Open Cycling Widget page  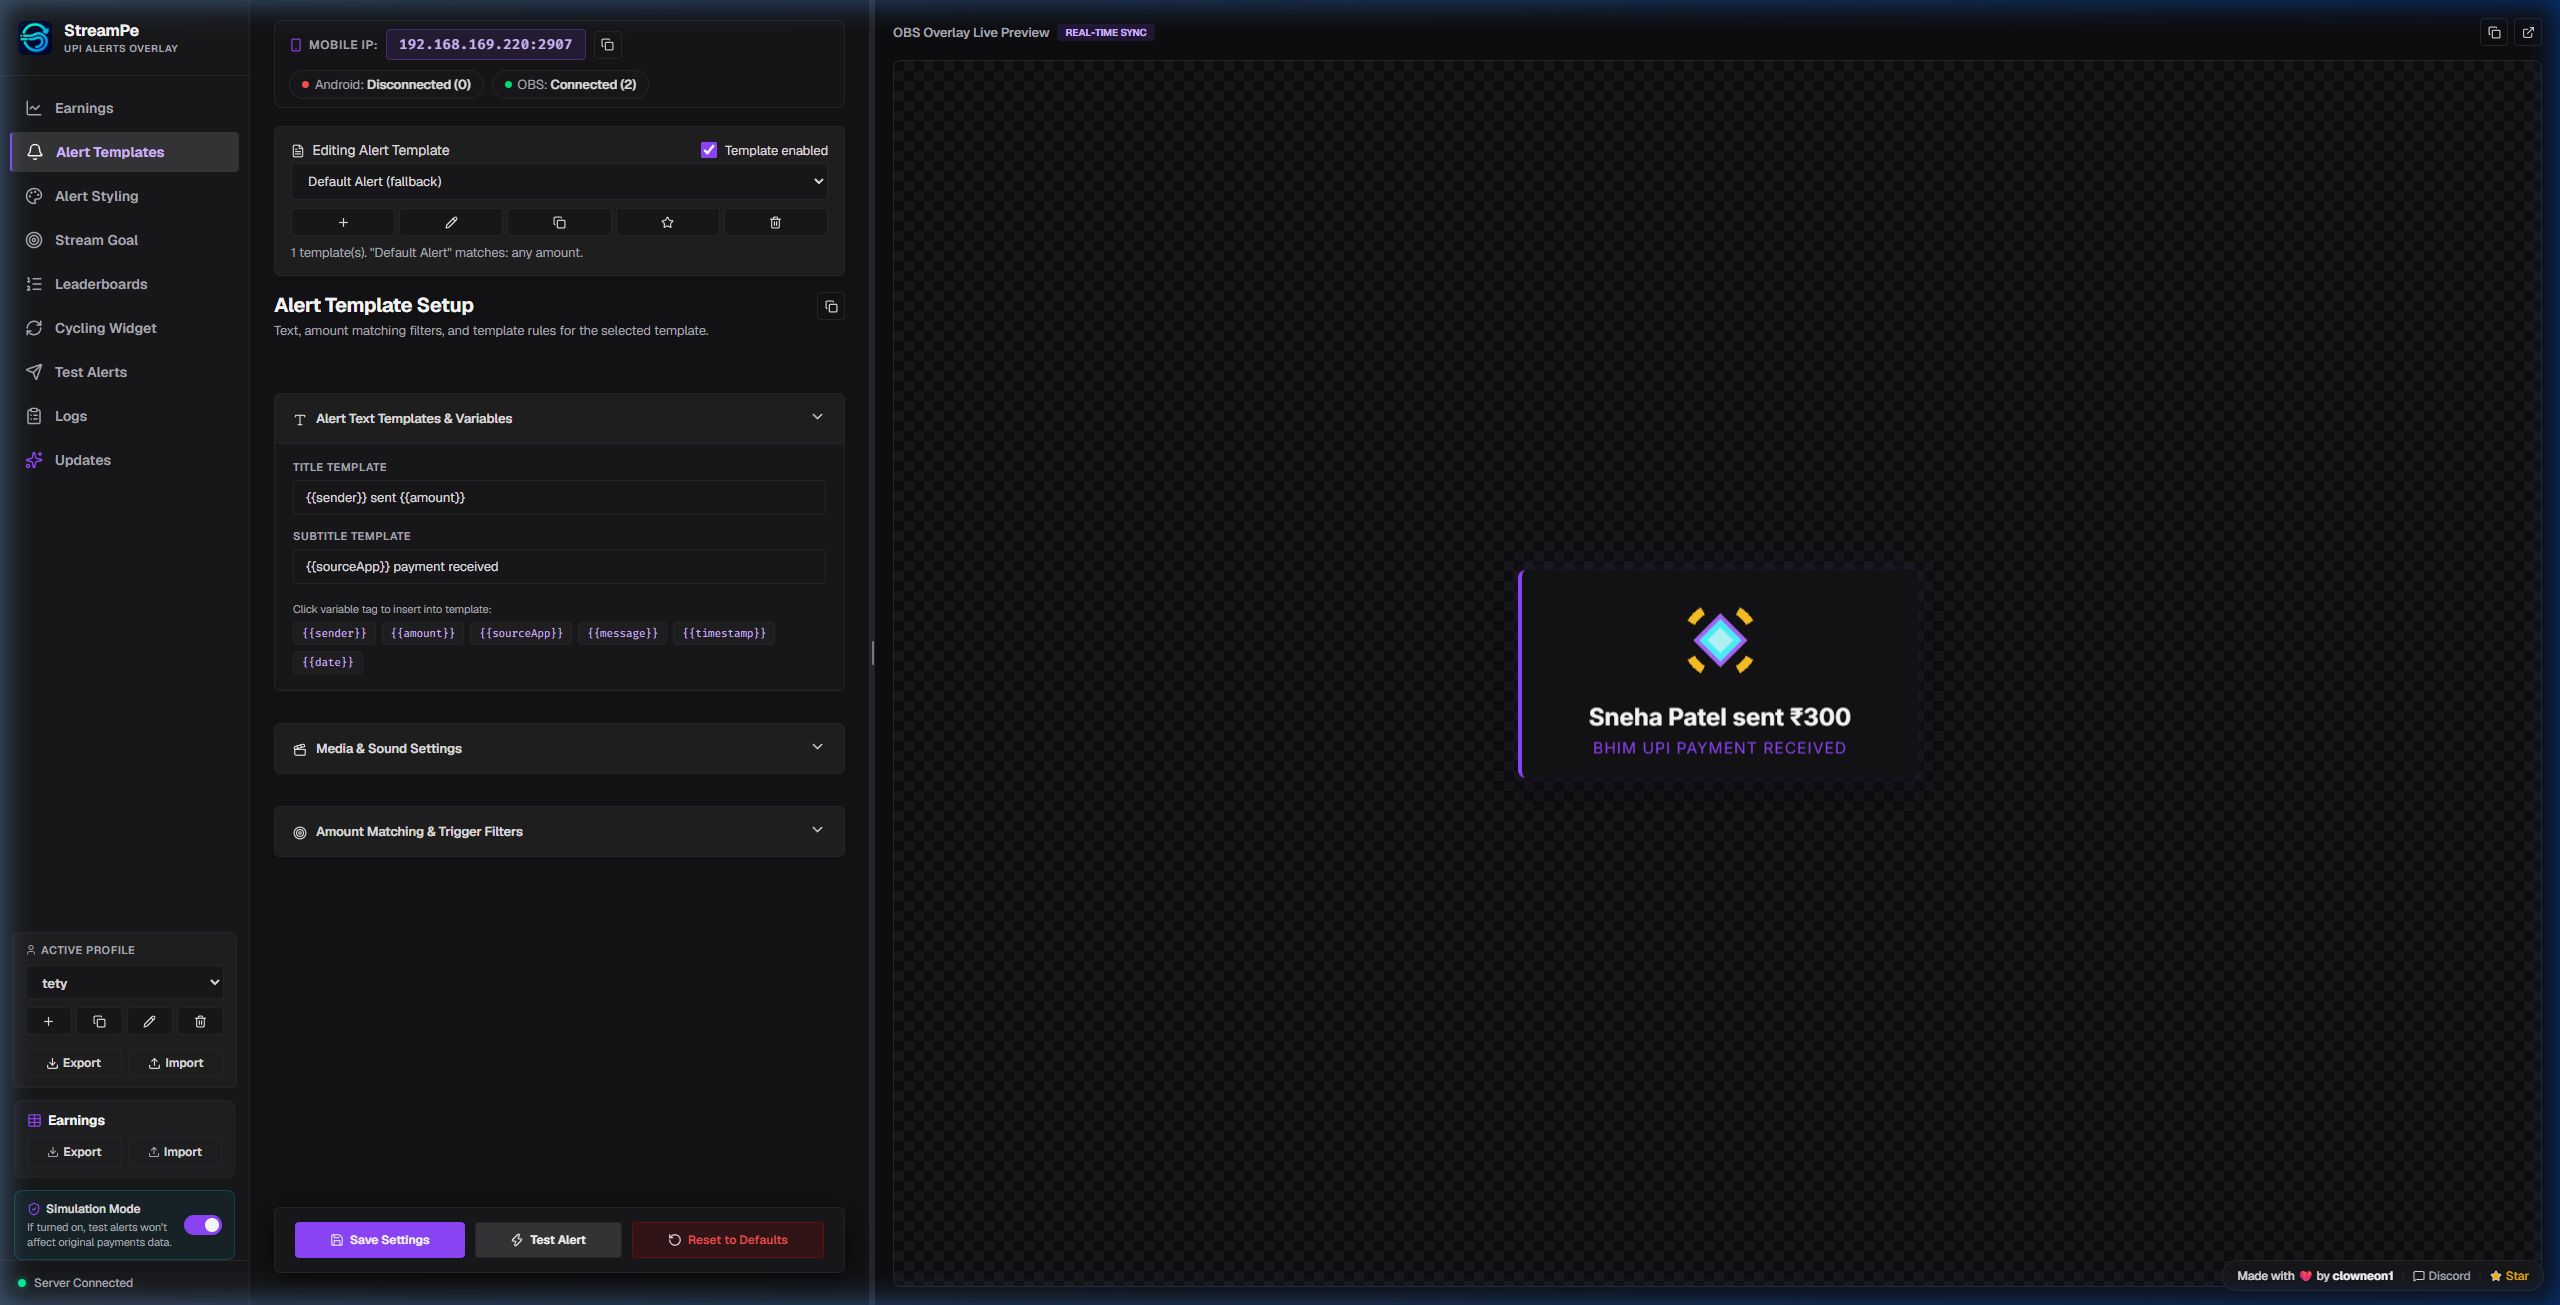(124, 328)
